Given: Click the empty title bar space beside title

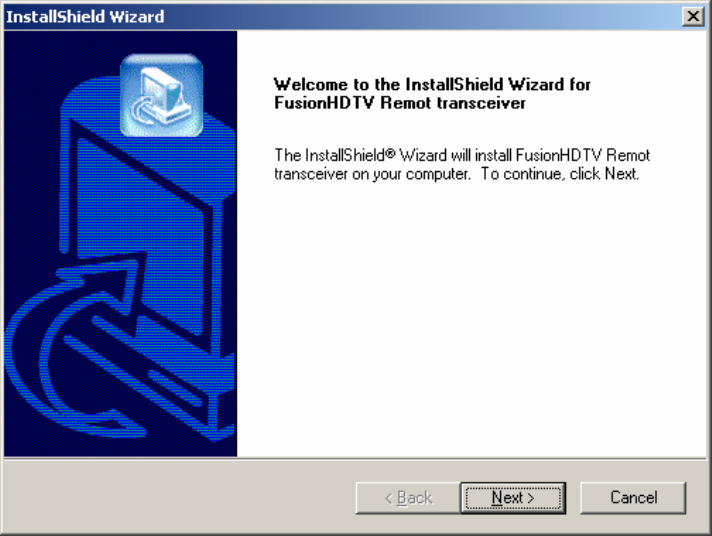Looking at the screenshot, I should [x=422, y=17].
